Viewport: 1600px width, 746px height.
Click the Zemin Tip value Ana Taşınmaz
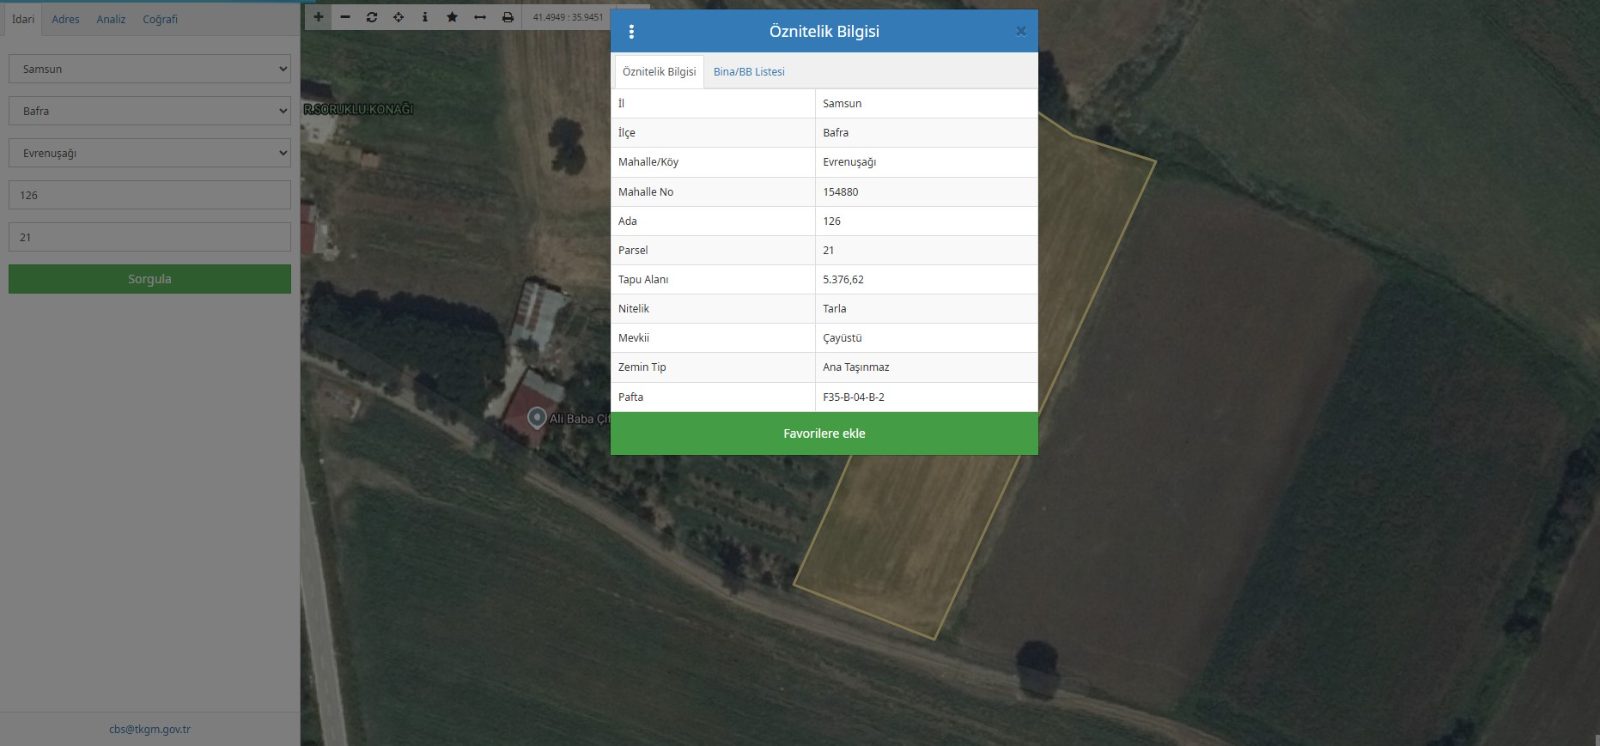pos(856,367)
